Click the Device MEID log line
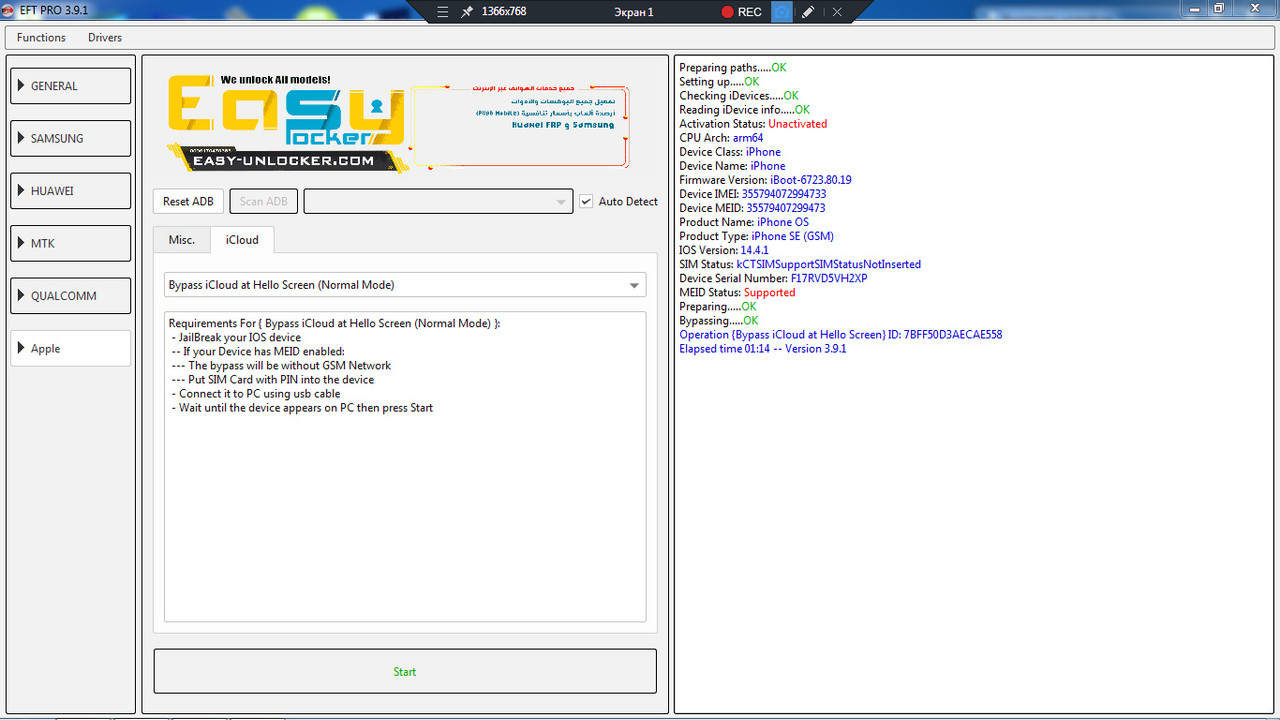Screen dimensions: 1280x720 tap(752, 208)
